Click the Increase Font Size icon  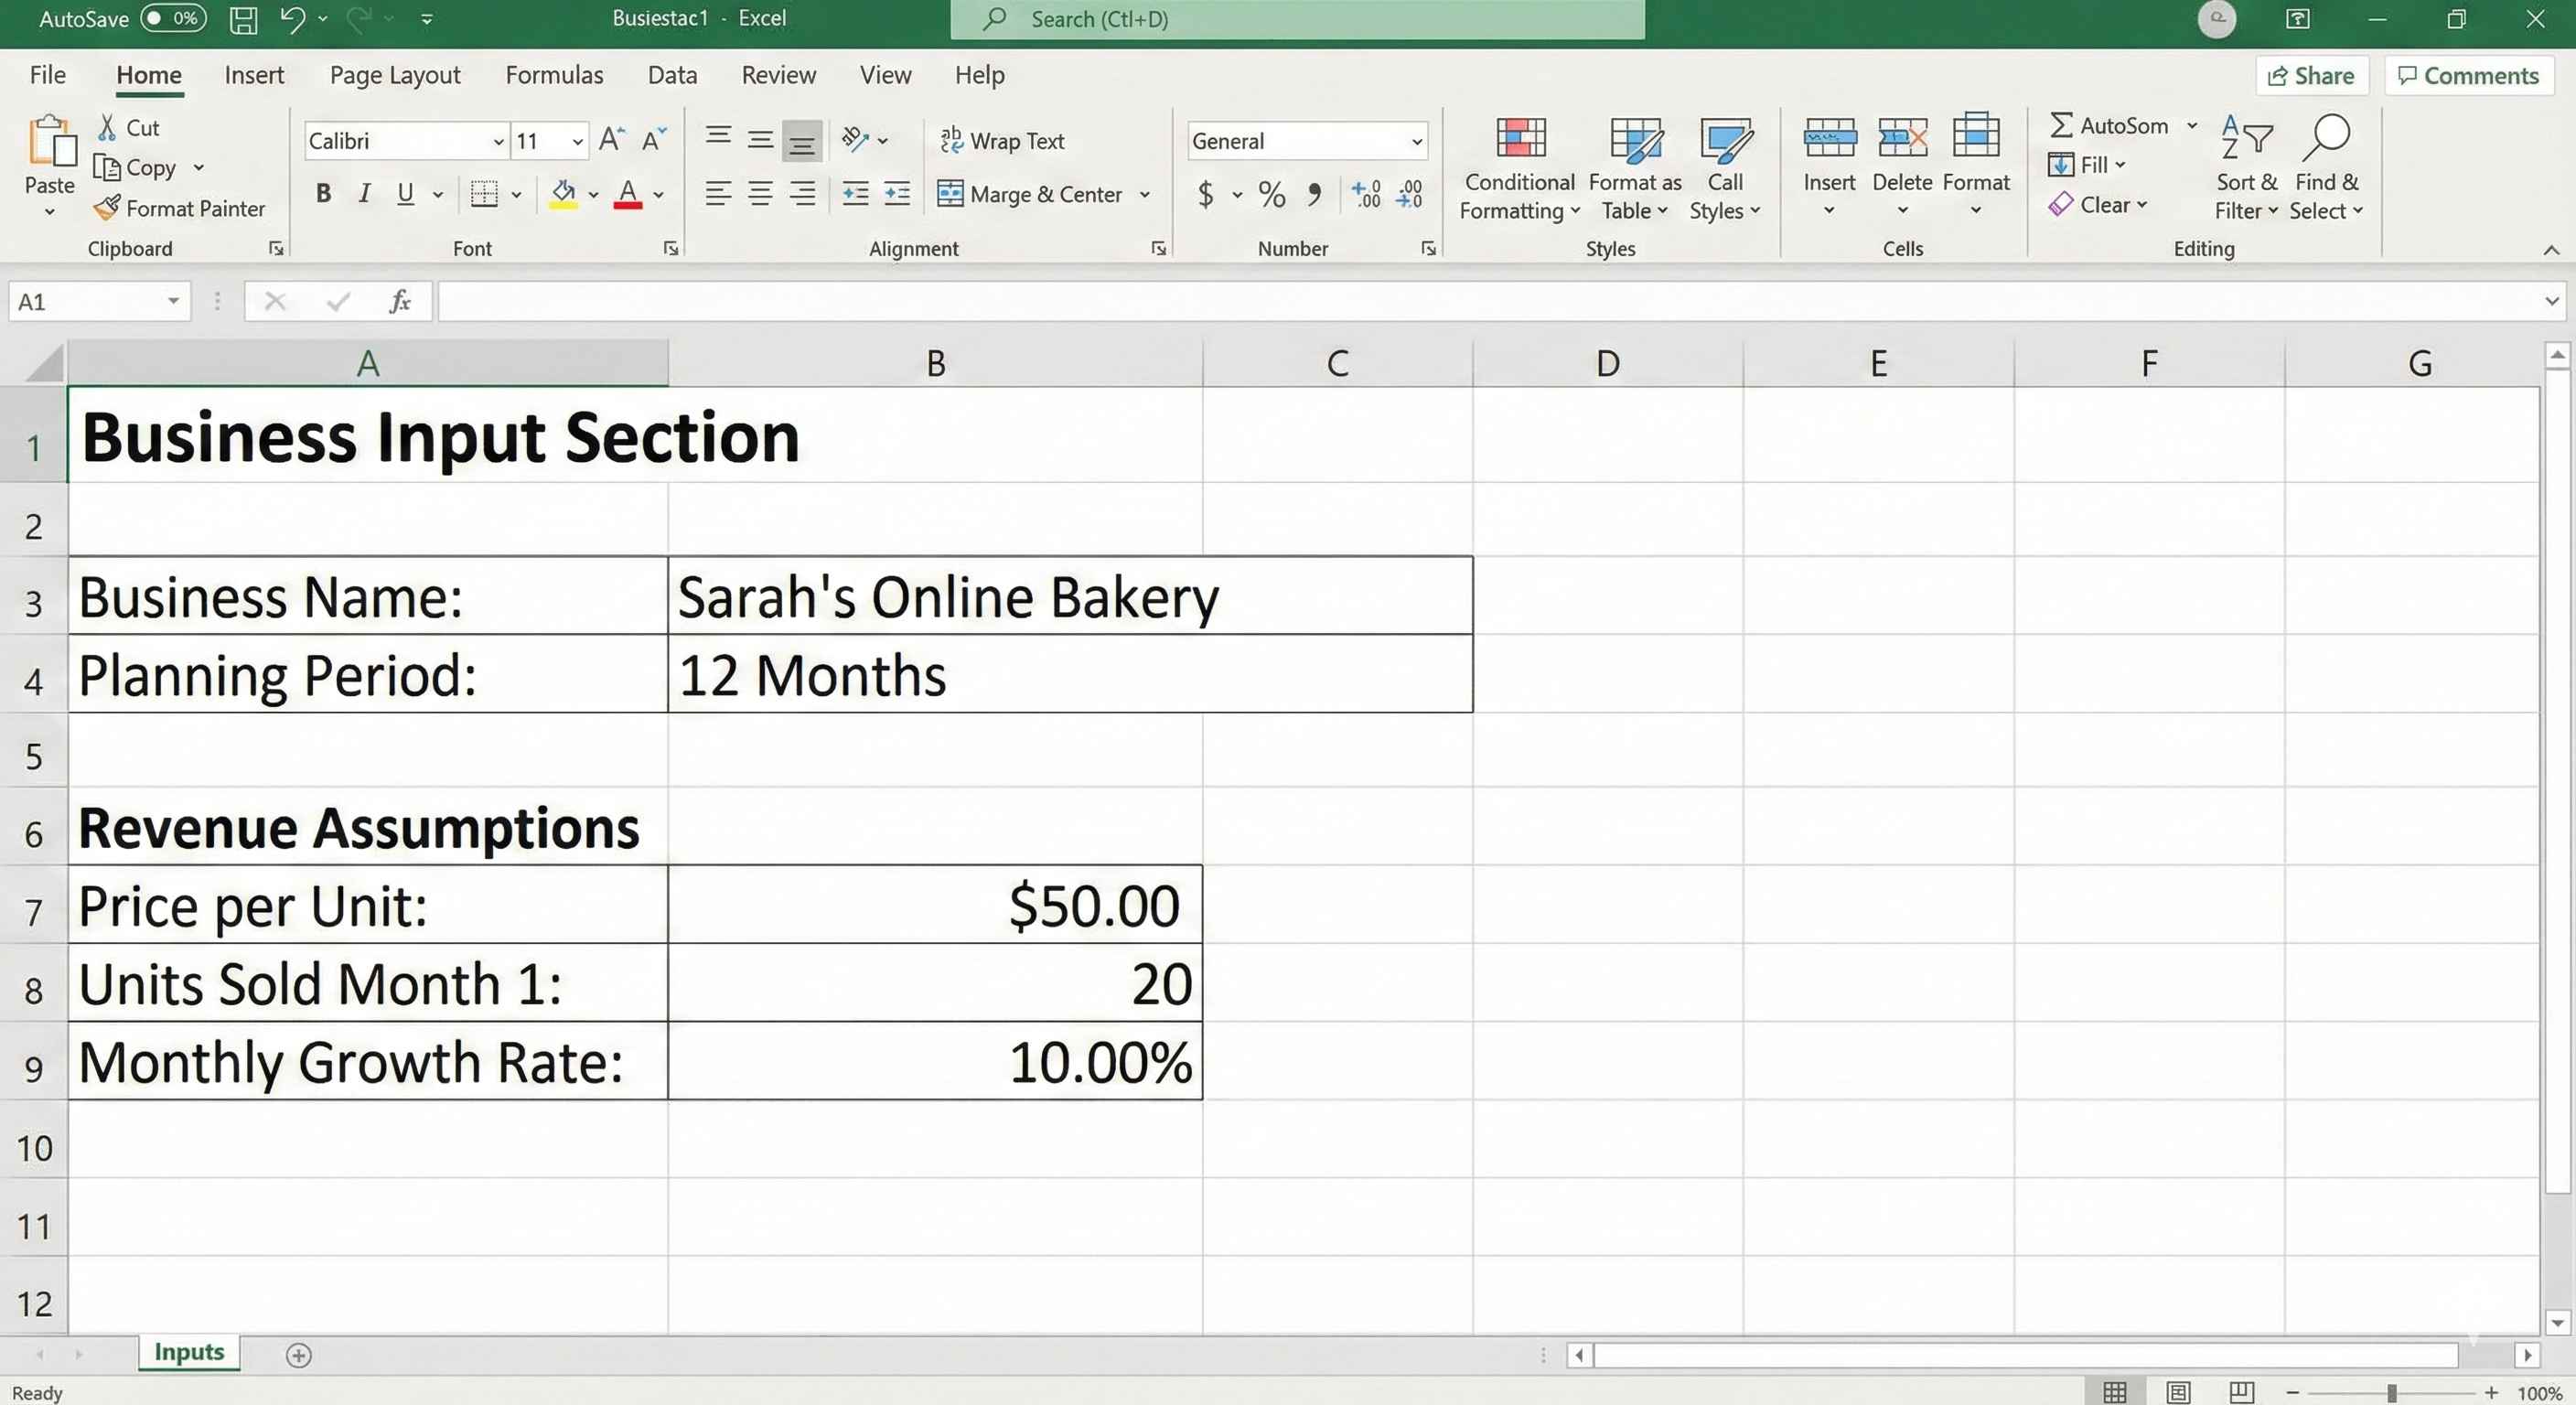(x=611, y=141)
